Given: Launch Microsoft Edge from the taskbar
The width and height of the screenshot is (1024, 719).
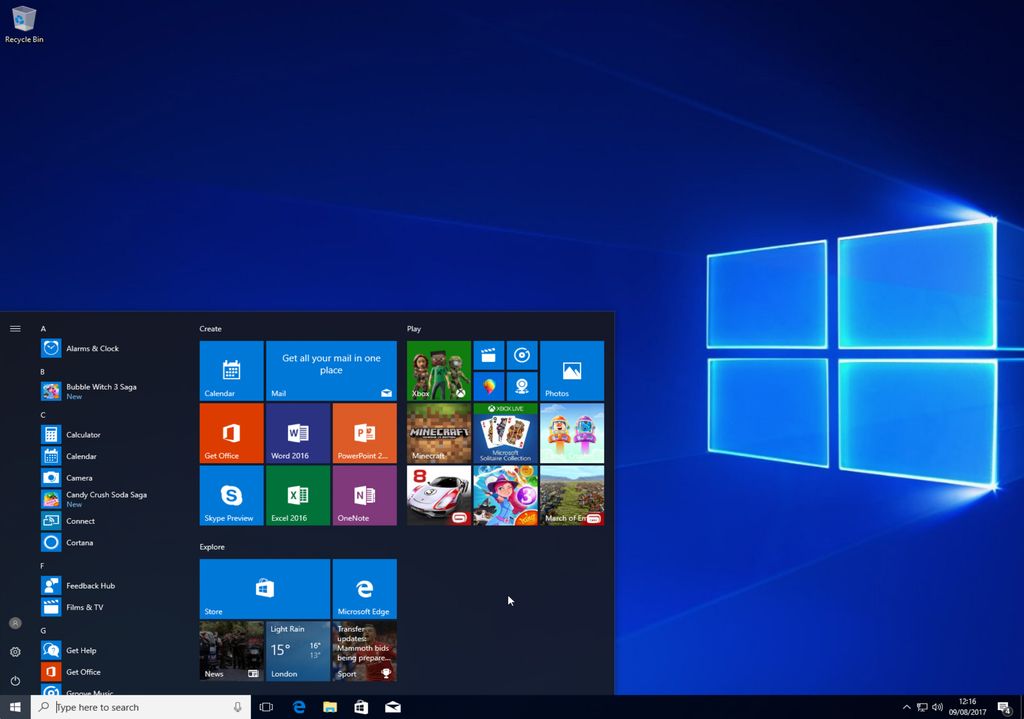Looking at the screenshot, I should (299, 707).
